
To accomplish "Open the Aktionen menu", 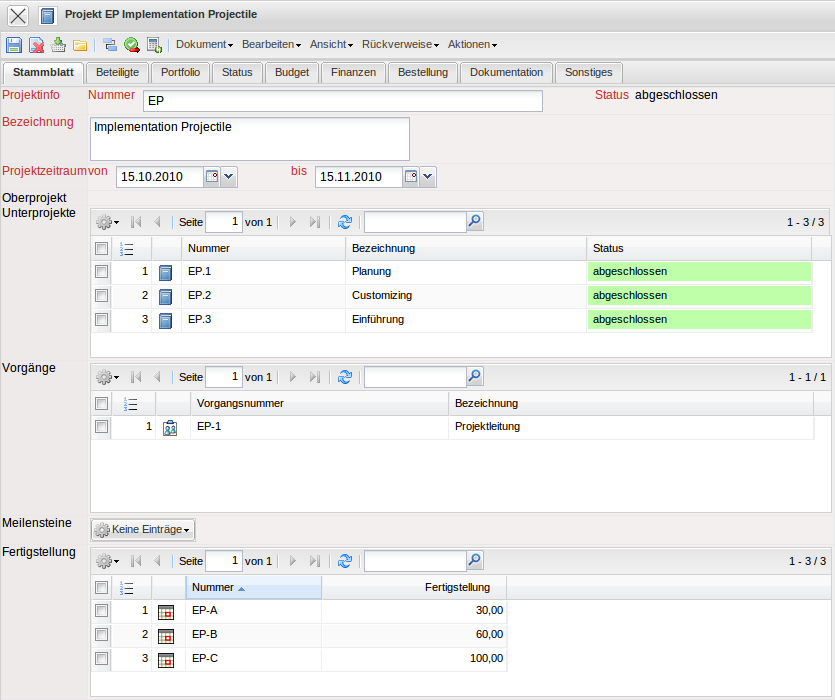I will coord(472,45).
